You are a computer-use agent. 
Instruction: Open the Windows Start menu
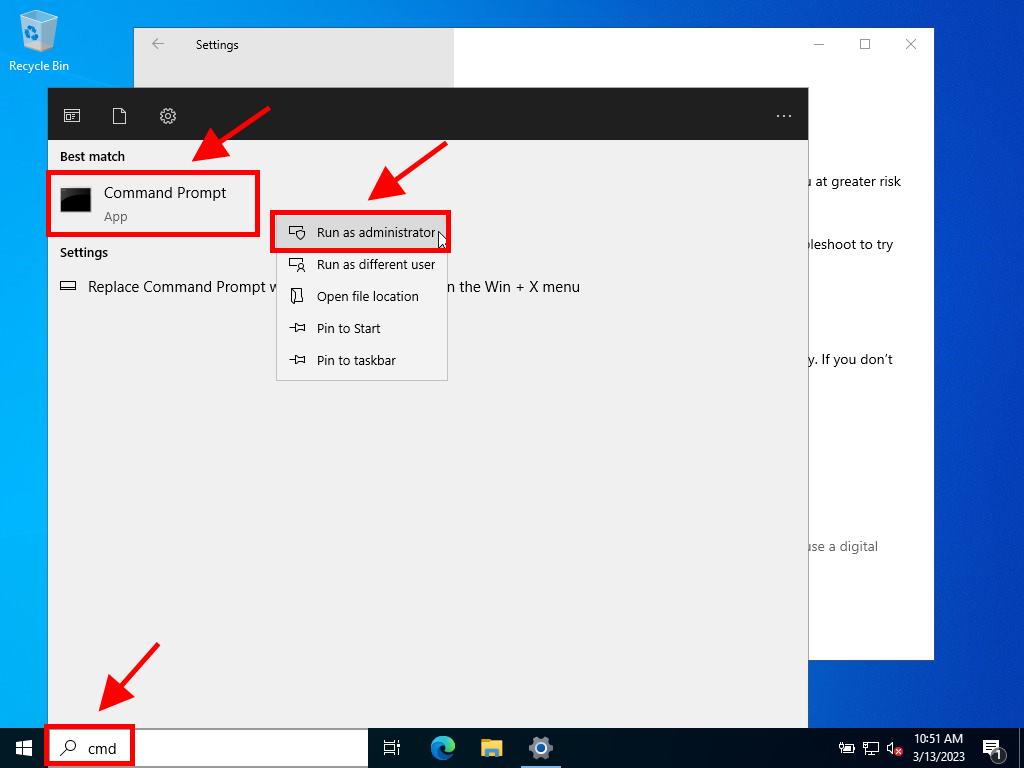(x=24, y=748)
